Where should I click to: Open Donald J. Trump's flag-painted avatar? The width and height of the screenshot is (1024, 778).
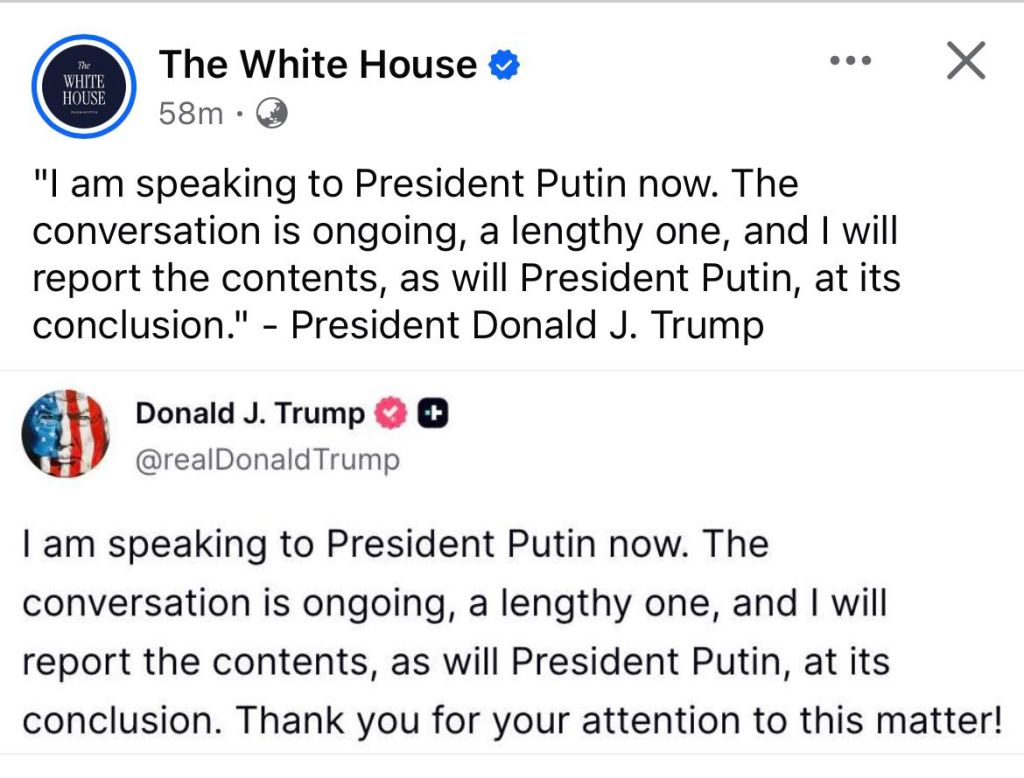[x=66, y=433]
